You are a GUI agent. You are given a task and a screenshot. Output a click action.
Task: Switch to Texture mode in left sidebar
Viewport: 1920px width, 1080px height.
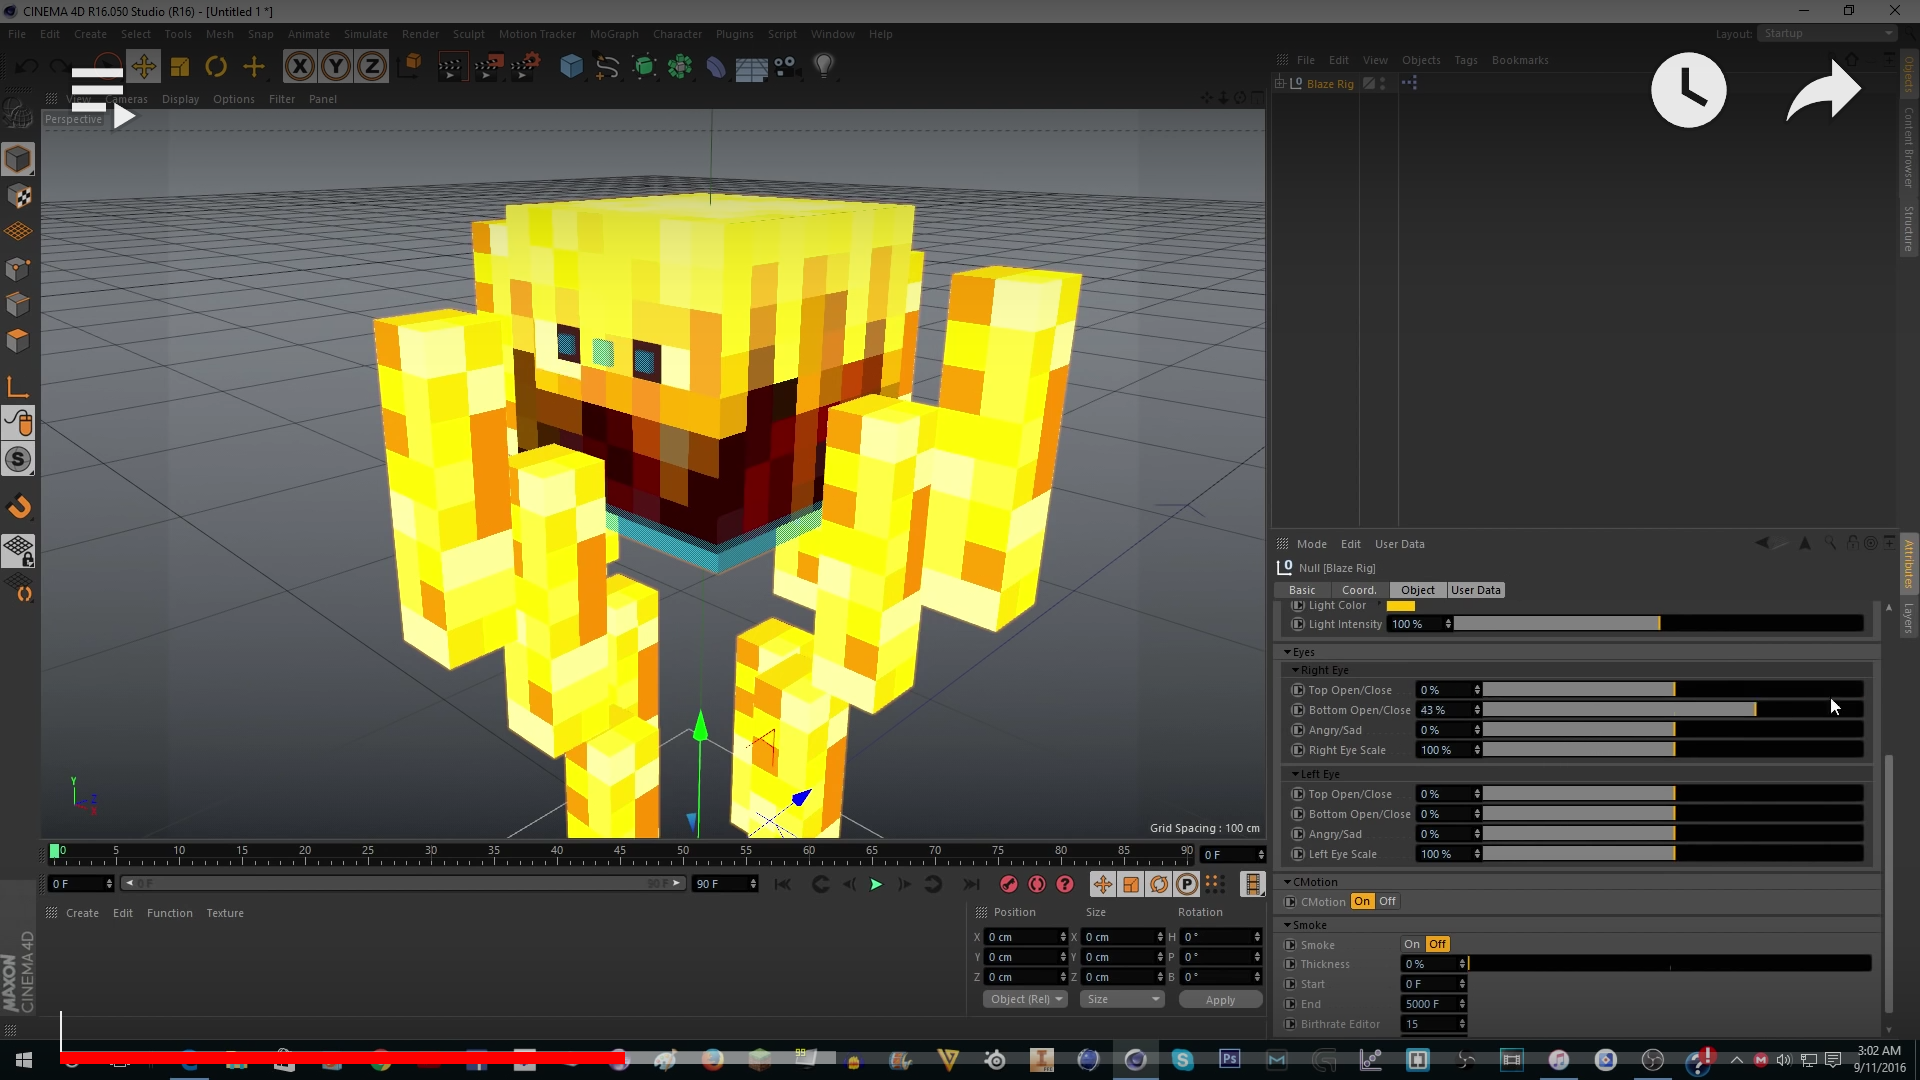[x=18, y=196]
